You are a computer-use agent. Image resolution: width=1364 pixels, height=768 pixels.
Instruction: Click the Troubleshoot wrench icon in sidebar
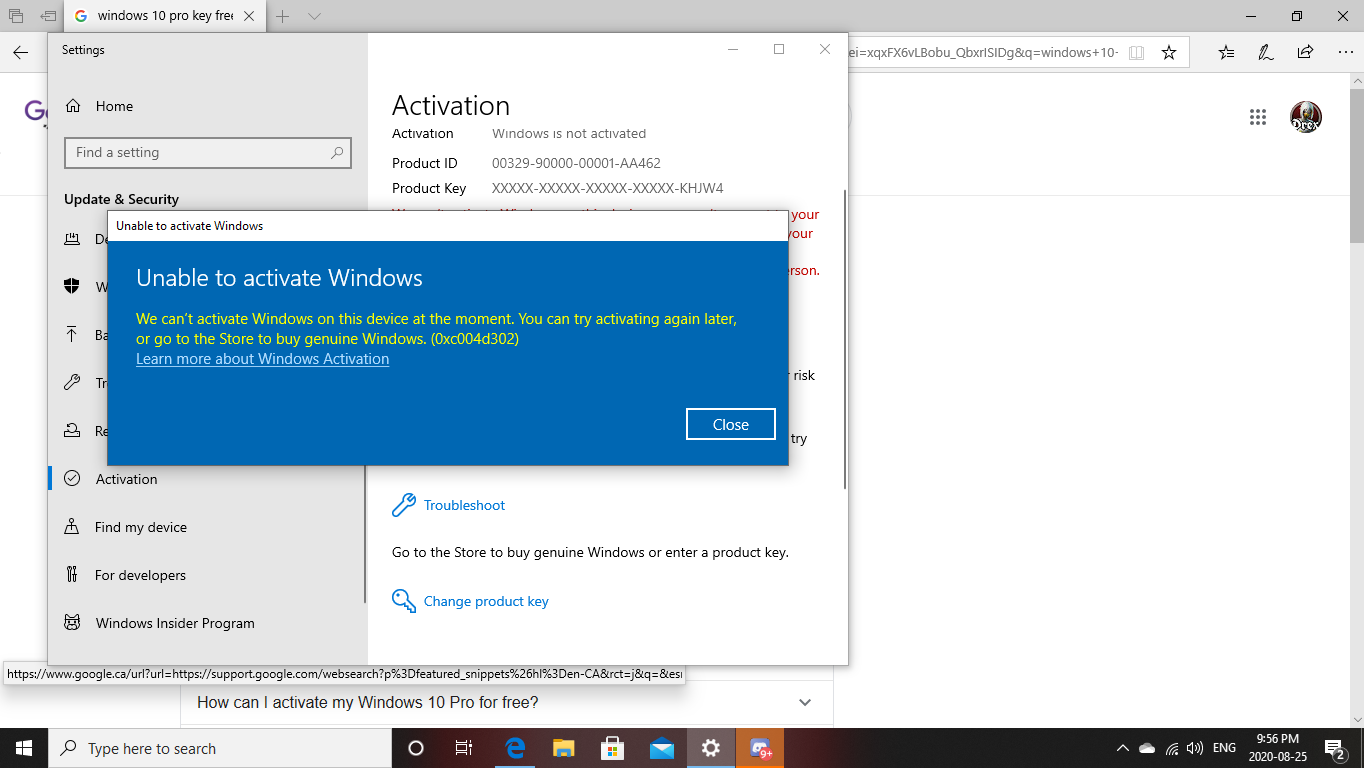72,382
